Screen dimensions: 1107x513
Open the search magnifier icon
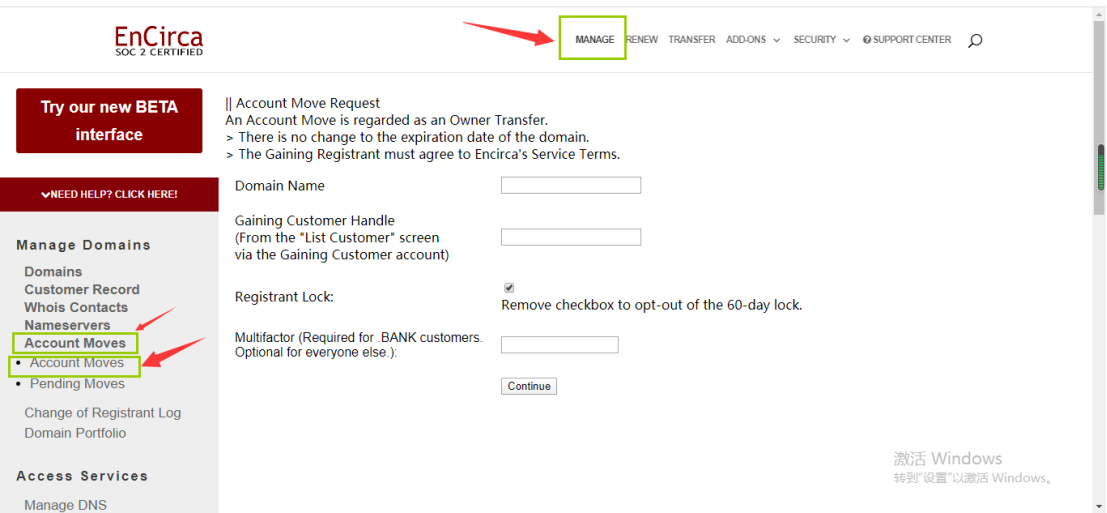975,40
